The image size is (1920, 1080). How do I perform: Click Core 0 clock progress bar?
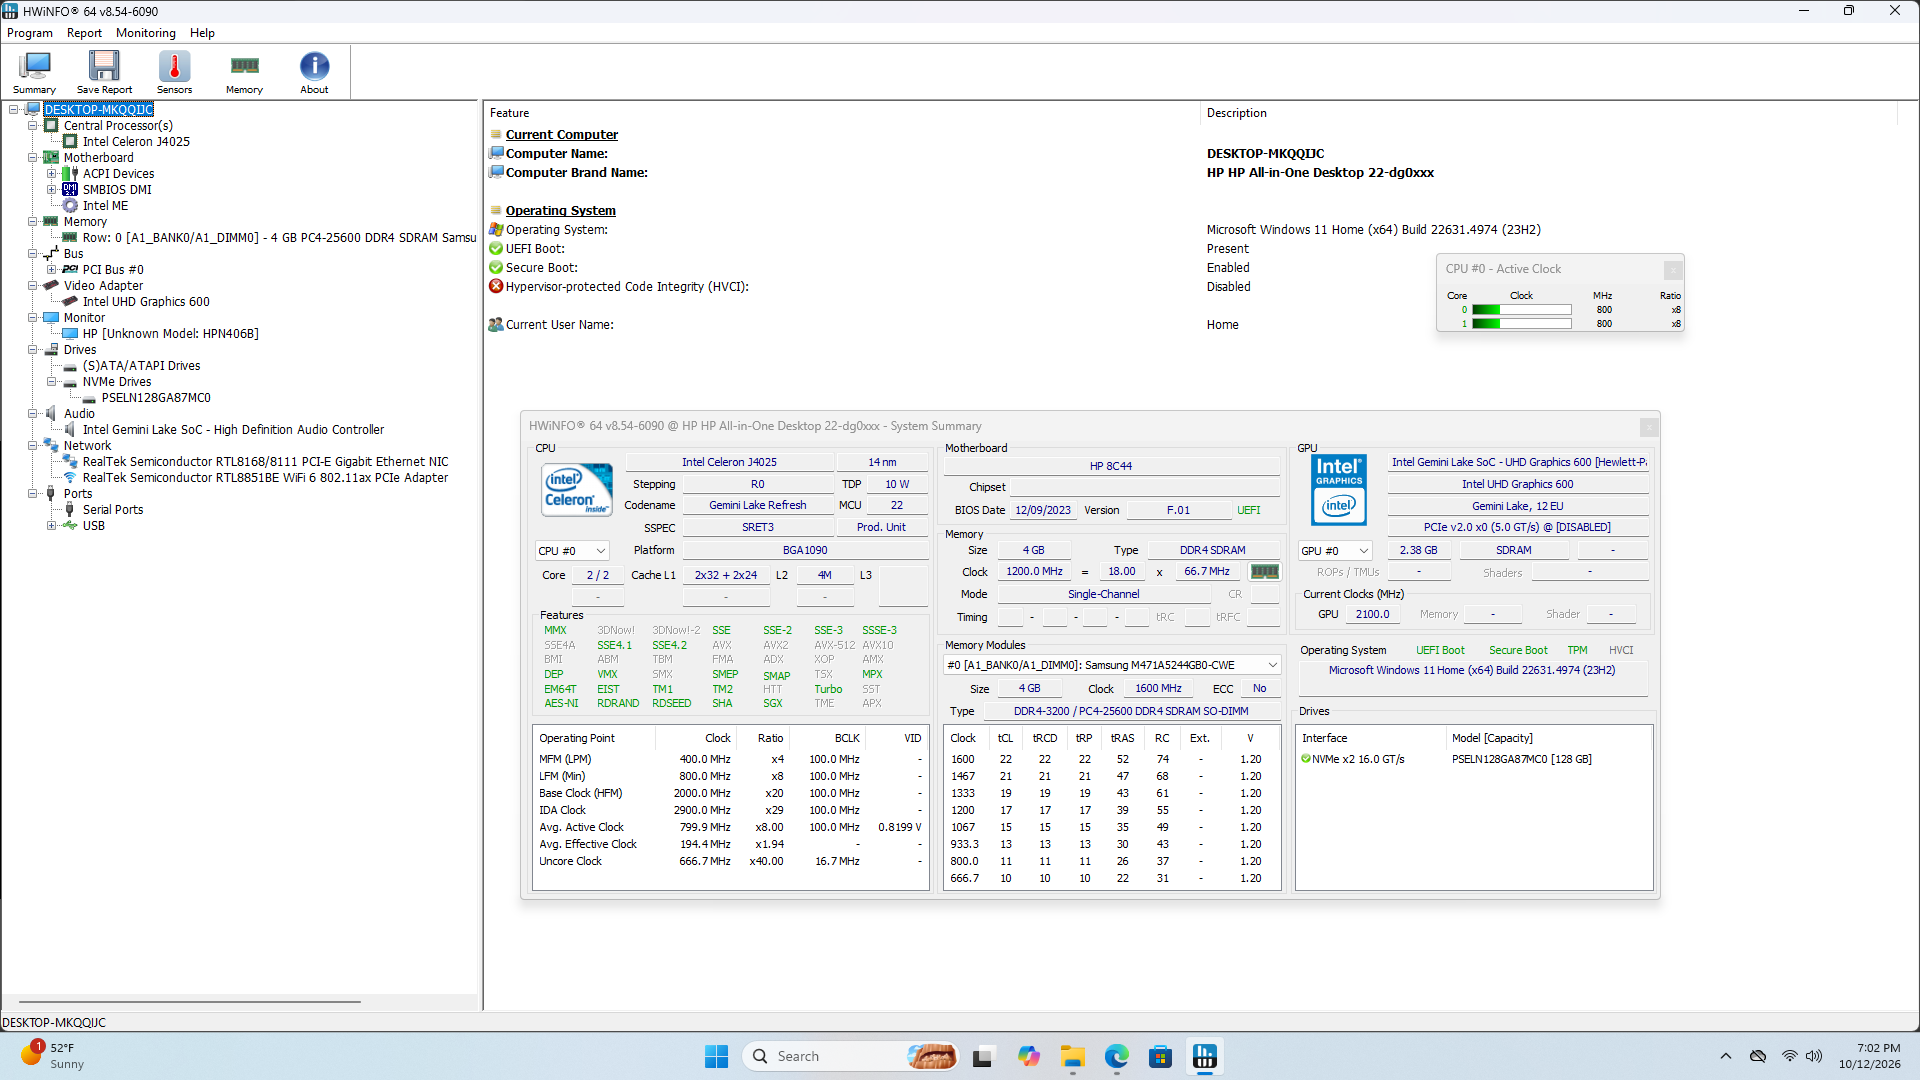(x=1521, y=310)
